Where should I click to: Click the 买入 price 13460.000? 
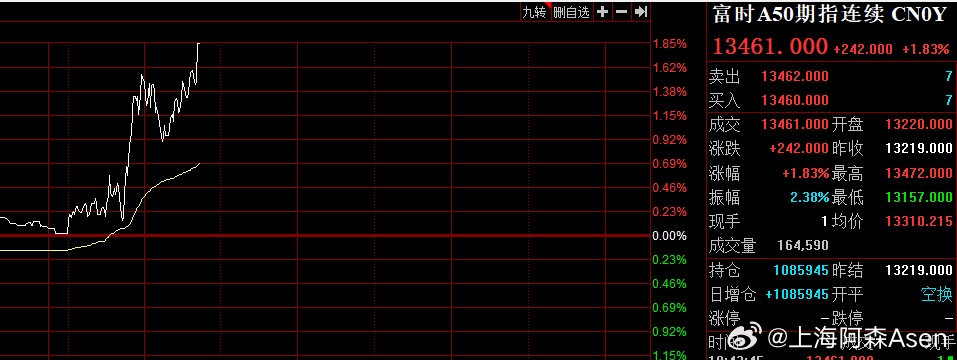(x=795, y=101)
